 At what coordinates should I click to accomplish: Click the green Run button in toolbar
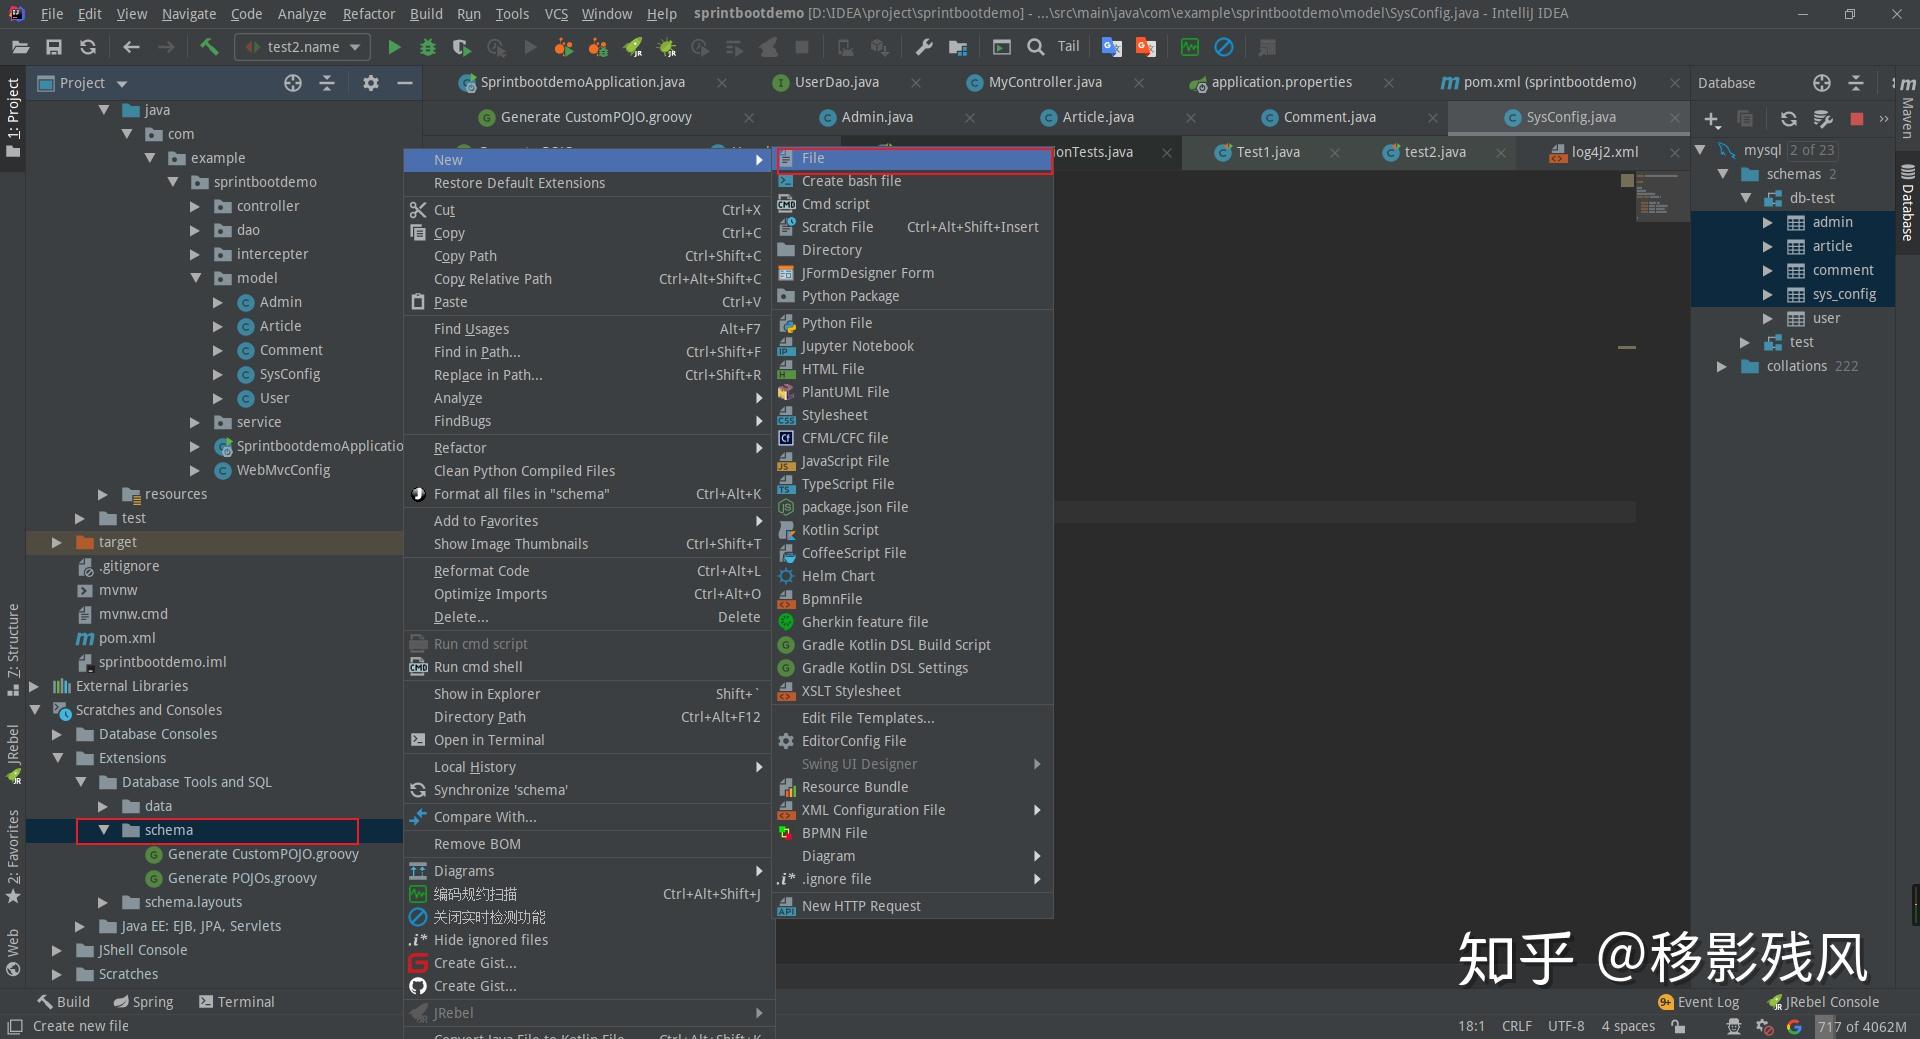click(394, 47)
